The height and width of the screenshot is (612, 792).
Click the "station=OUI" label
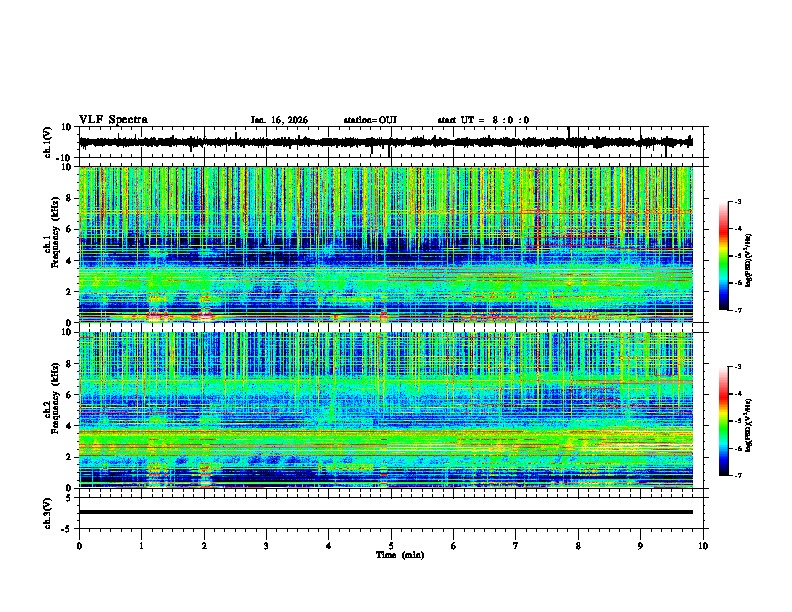370,120
